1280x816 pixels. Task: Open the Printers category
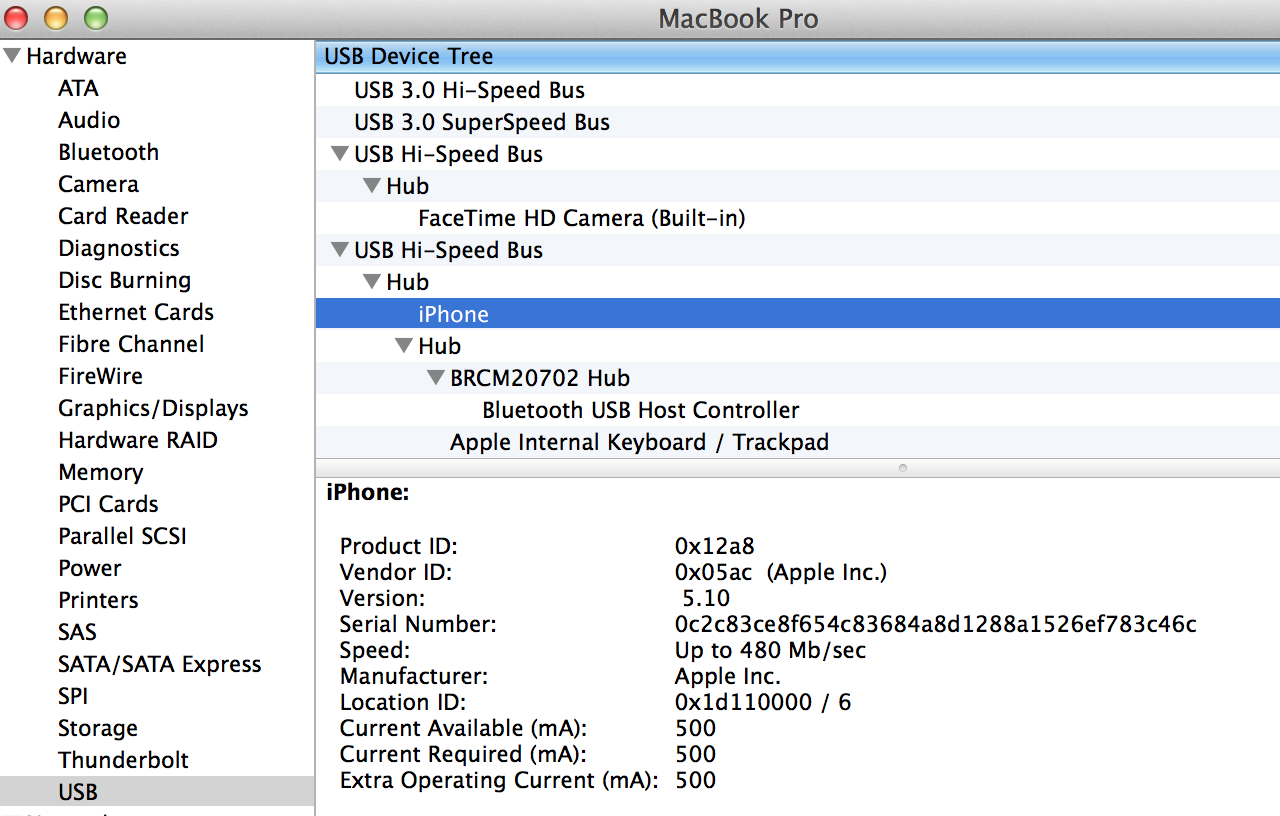98,600
